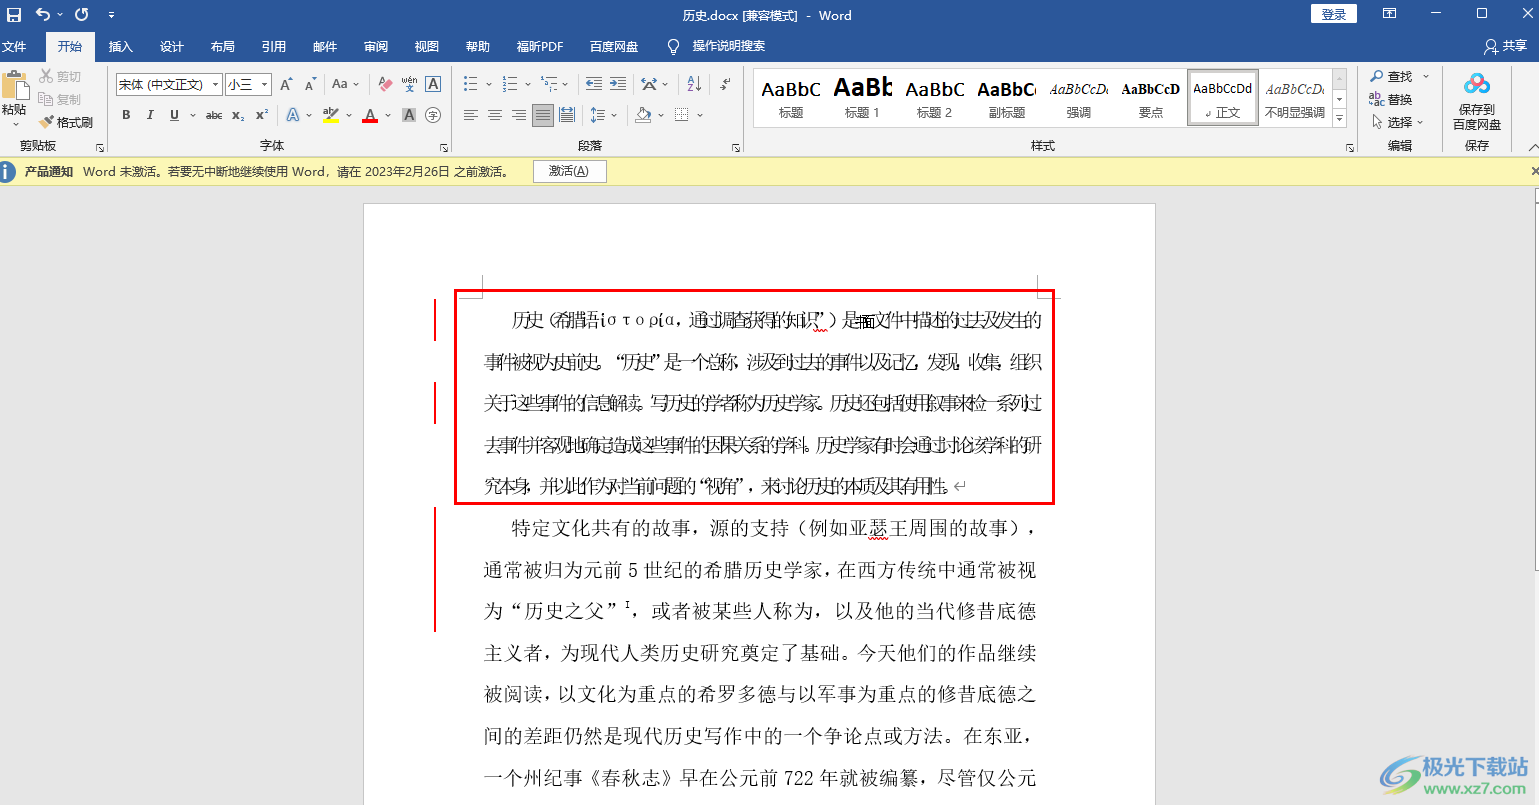Apply distributed alignment to paragraph
This screenshot has height=805, width=1539.
pyautogui.click(x=567, y=116)
